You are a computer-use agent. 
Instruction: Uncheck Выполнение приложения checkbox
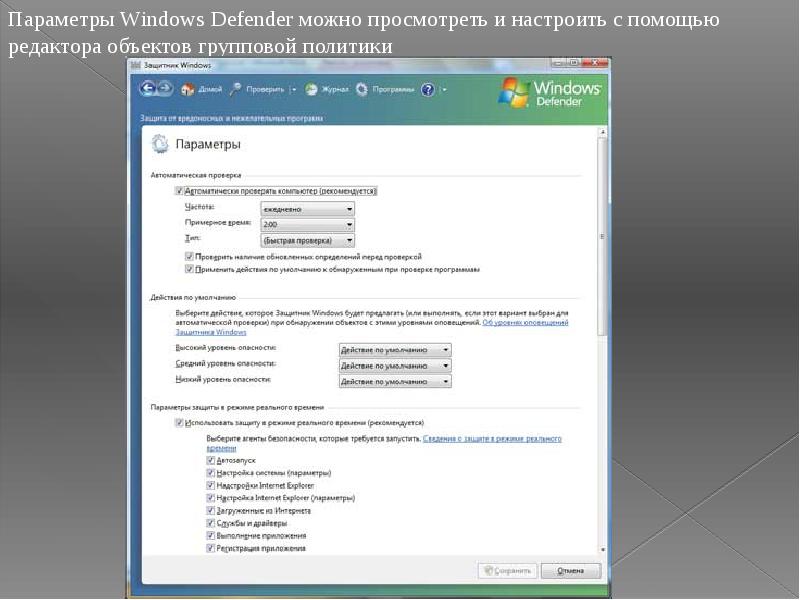[210, 536]
